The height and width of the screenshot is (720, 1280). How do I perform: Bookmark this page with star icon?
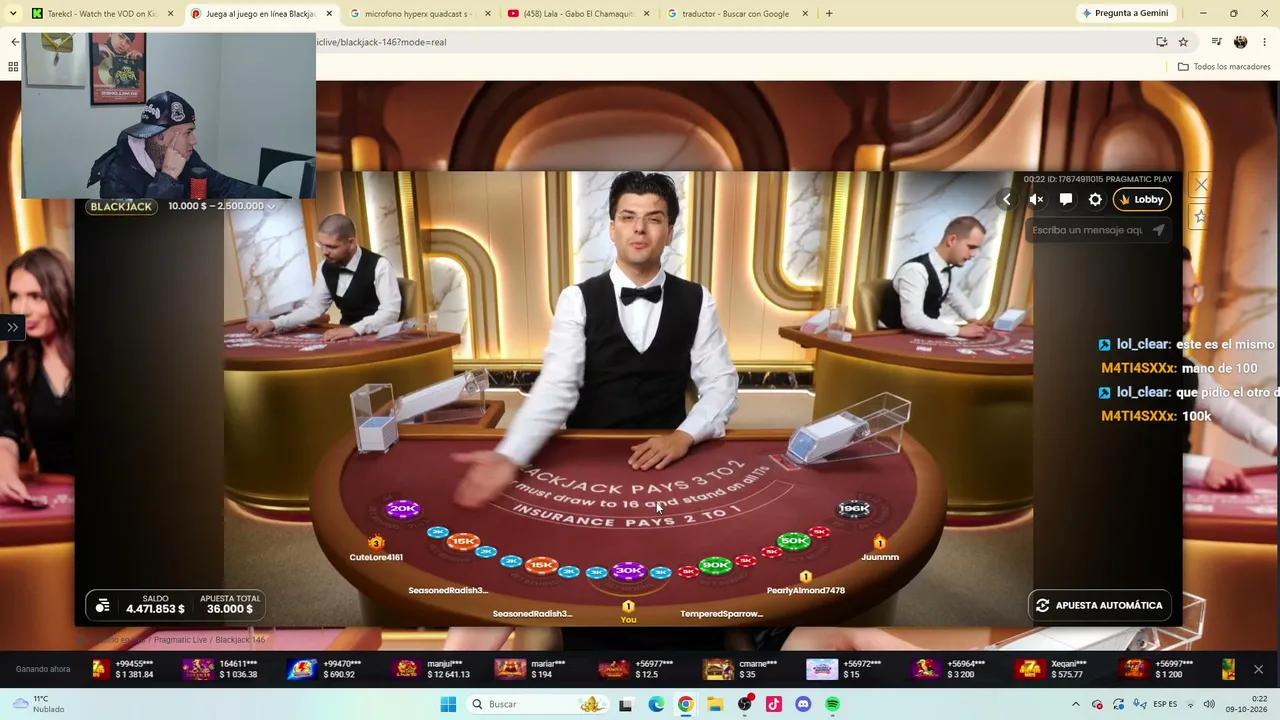coord(1183,42)
